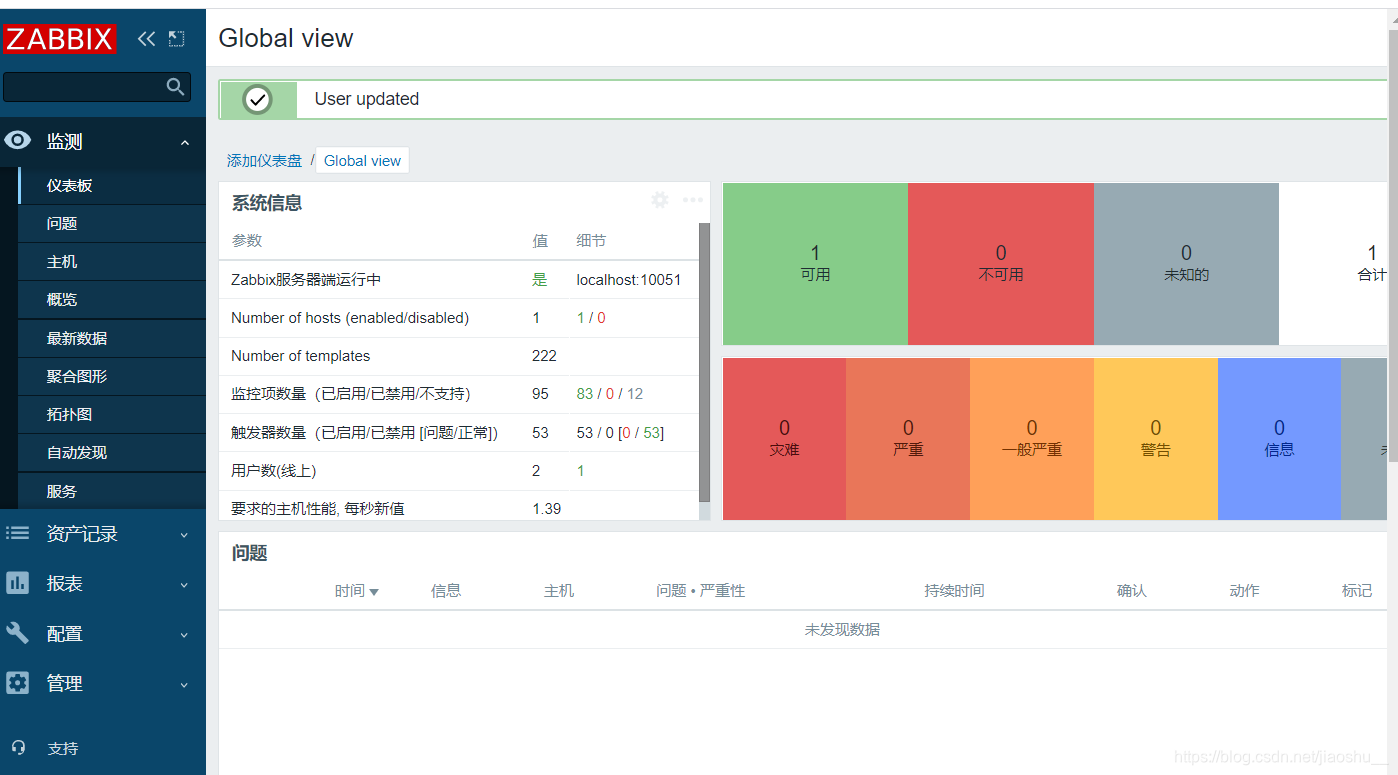
Task: Click the 问题 • 严重性 column header
Action: pyautogui.click(x=701, y=591)
